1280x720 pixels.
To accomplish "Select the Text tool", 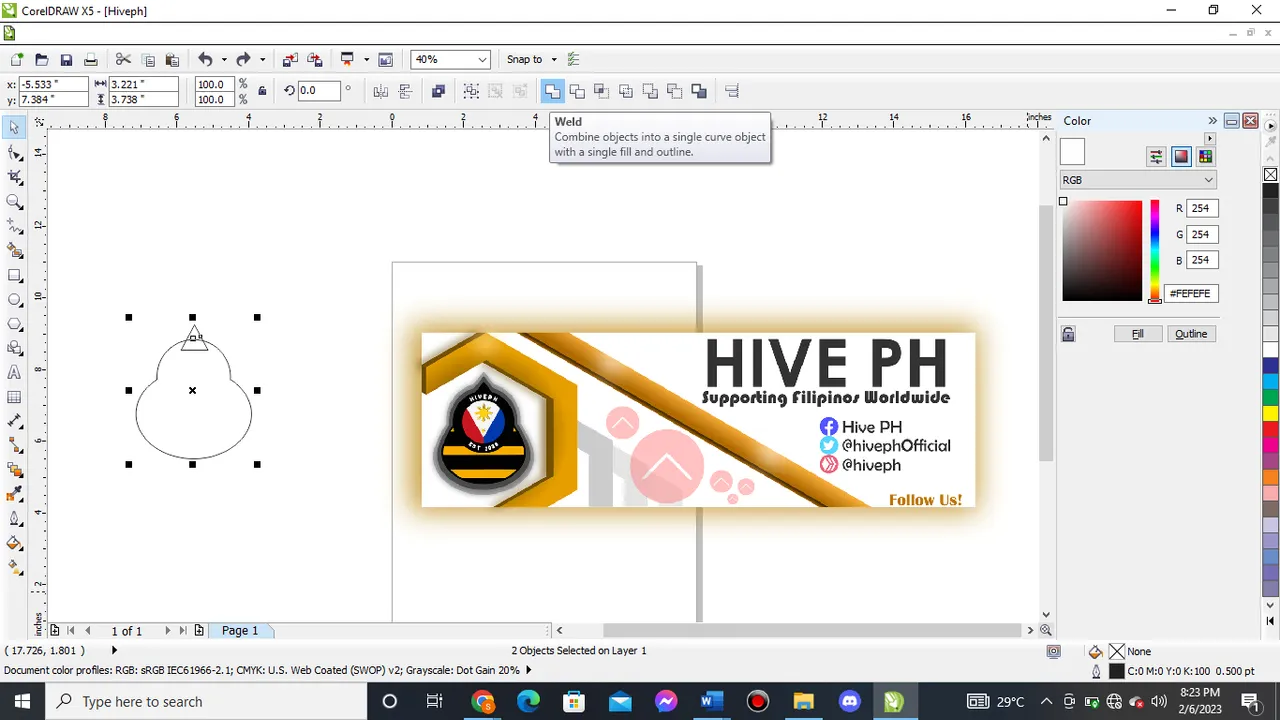I will tap(14, 372).
